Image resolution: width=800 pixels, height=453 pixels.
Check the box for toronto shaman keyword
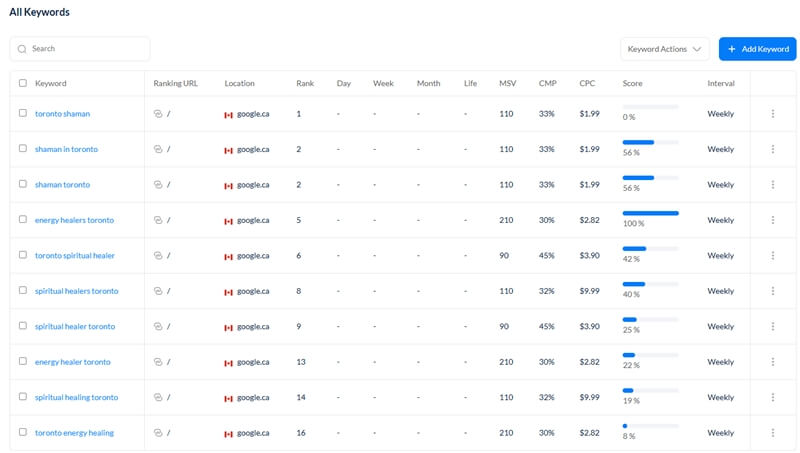[23, 114]
